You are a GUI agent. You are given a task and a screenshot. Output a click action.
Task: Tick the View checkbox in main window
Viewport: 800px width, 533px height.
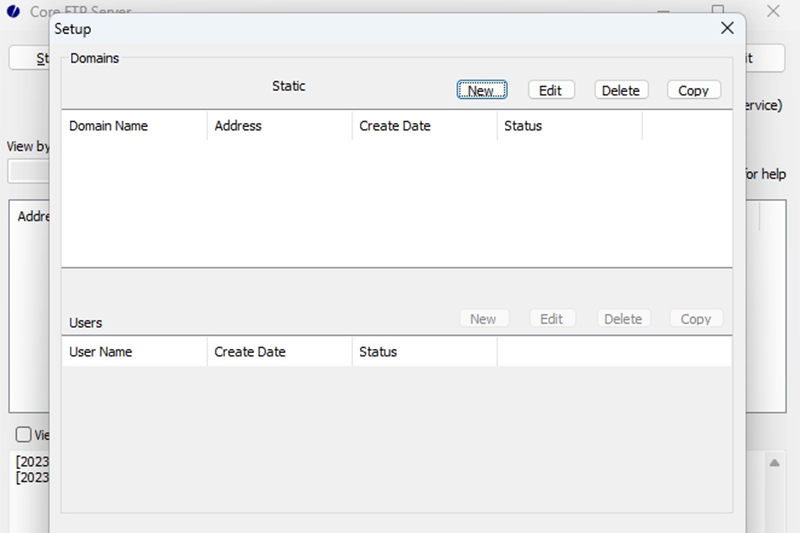coord(23,435)
